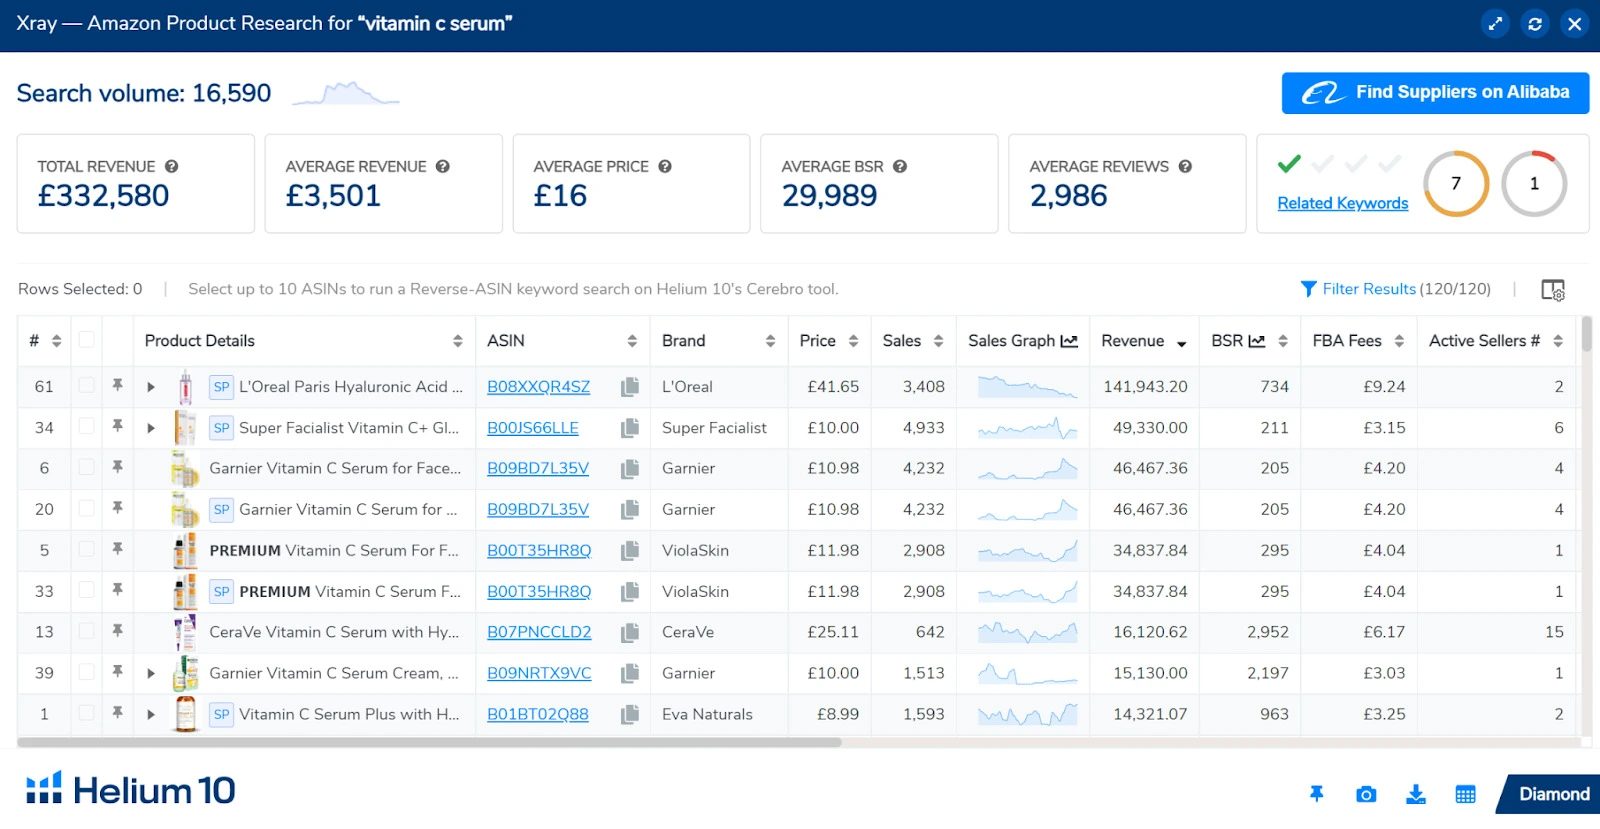The height and width of the screenshot is (829, 1600).
Task: Open the grid view icon in footer
Action: coord(1465,794)
